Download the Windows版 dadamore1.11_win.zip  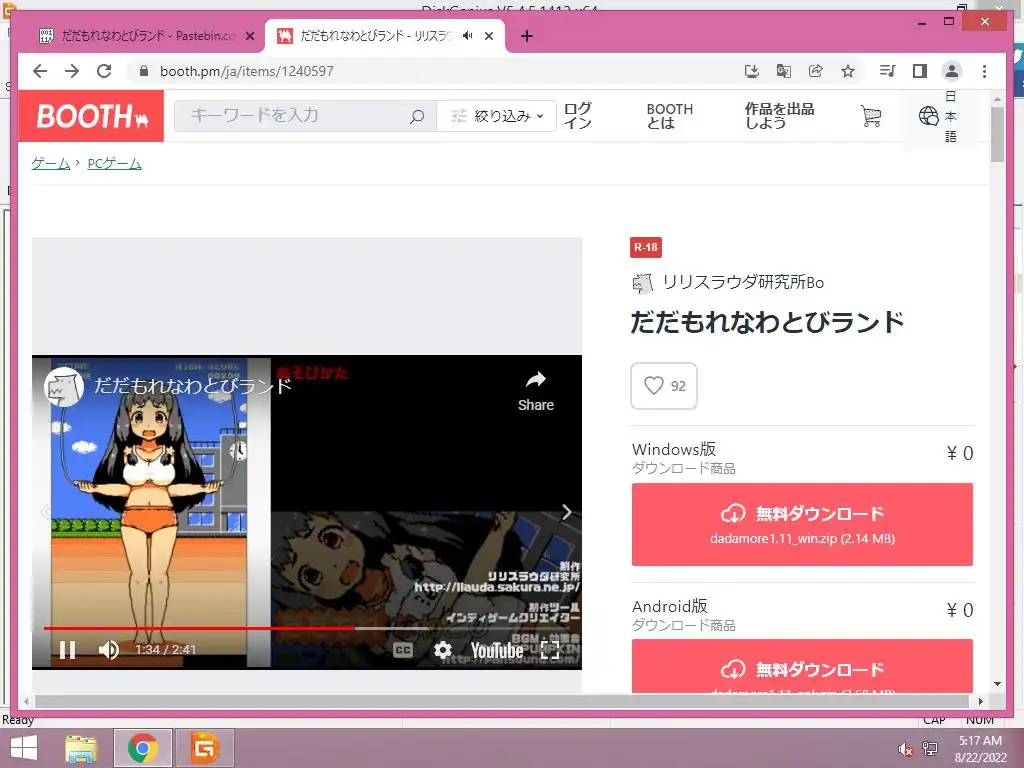(802, 524)
